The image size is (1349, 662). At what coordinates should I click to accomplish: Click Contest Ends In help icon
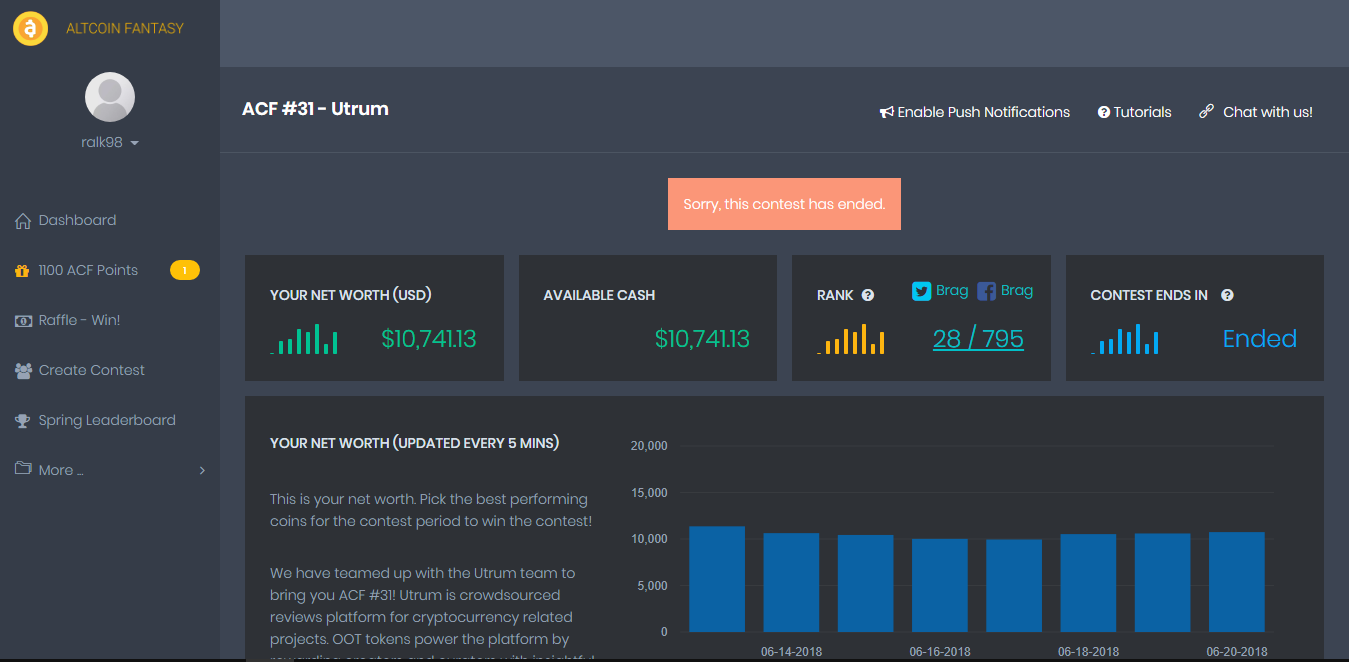[1227, 295]
